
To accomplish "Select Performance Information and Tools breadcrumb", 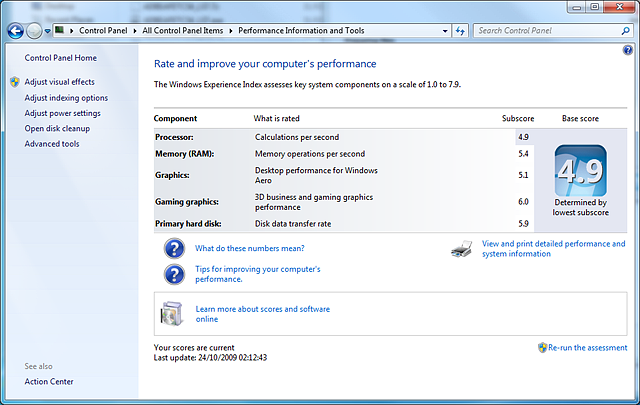I will tap(301, 31).
